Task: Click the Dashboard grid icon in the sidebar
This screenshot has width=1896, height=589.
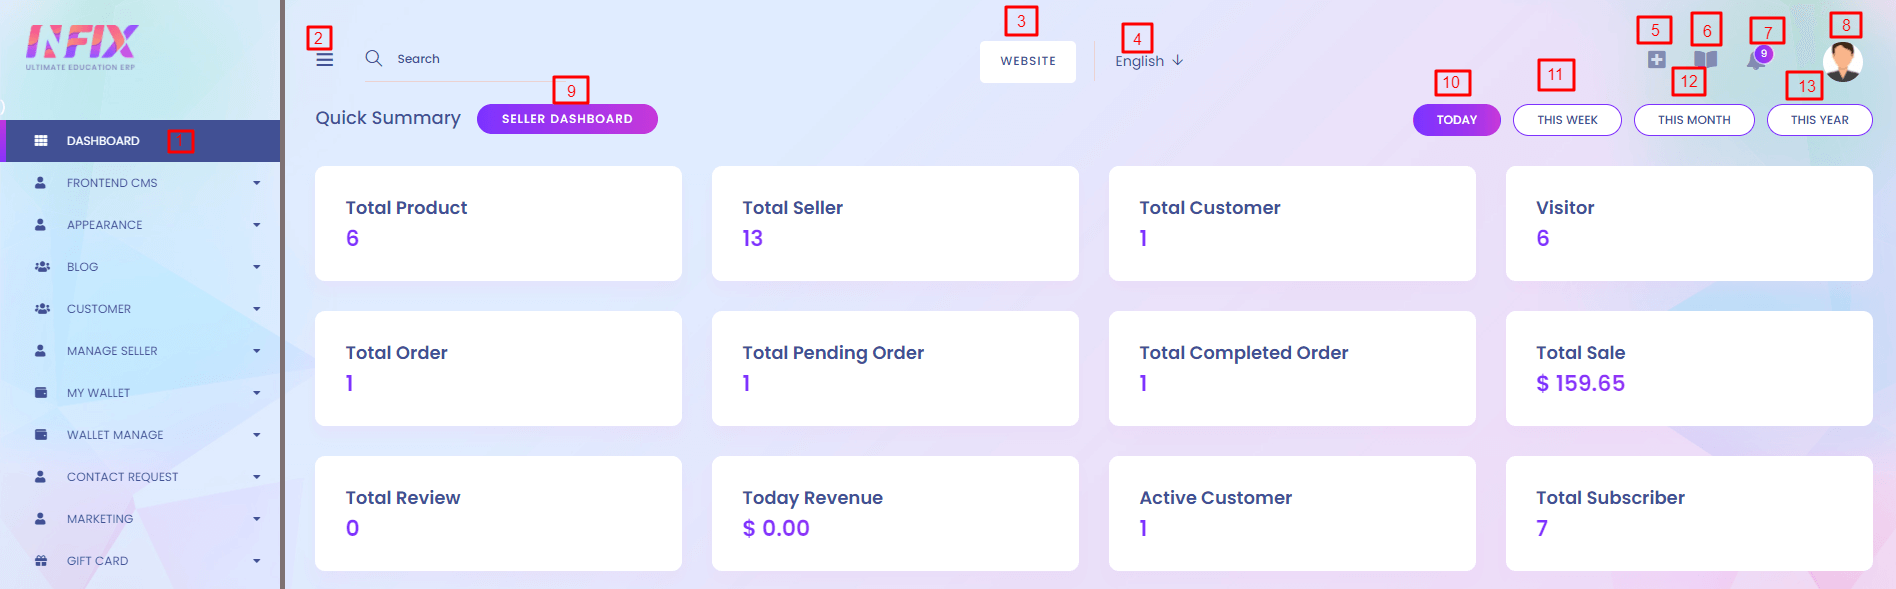Action: tap(41, 141)
